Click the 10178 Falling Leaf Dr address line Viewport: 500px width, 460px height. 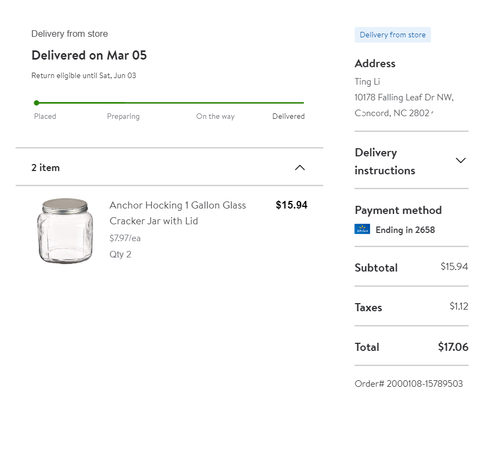(x=404, y=97)
